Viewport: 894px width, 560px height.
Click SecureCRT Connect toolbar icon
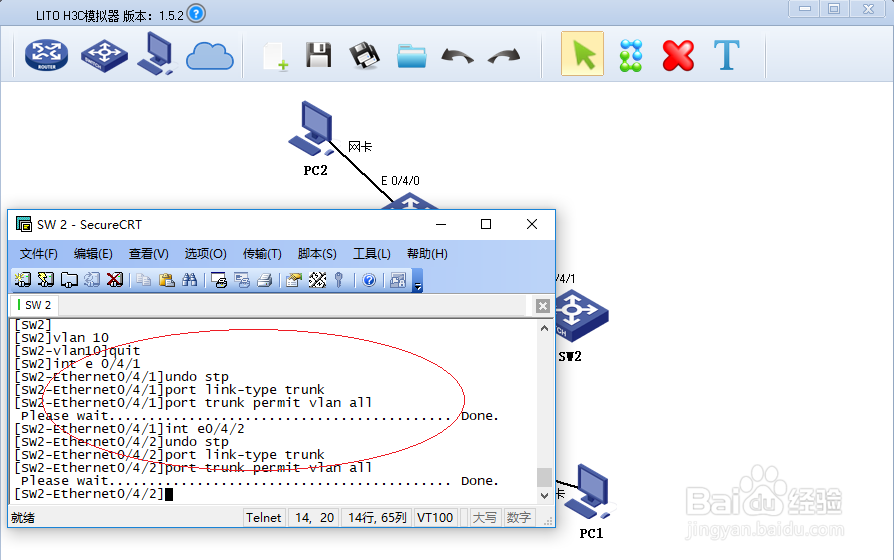(x=23, y=279)
